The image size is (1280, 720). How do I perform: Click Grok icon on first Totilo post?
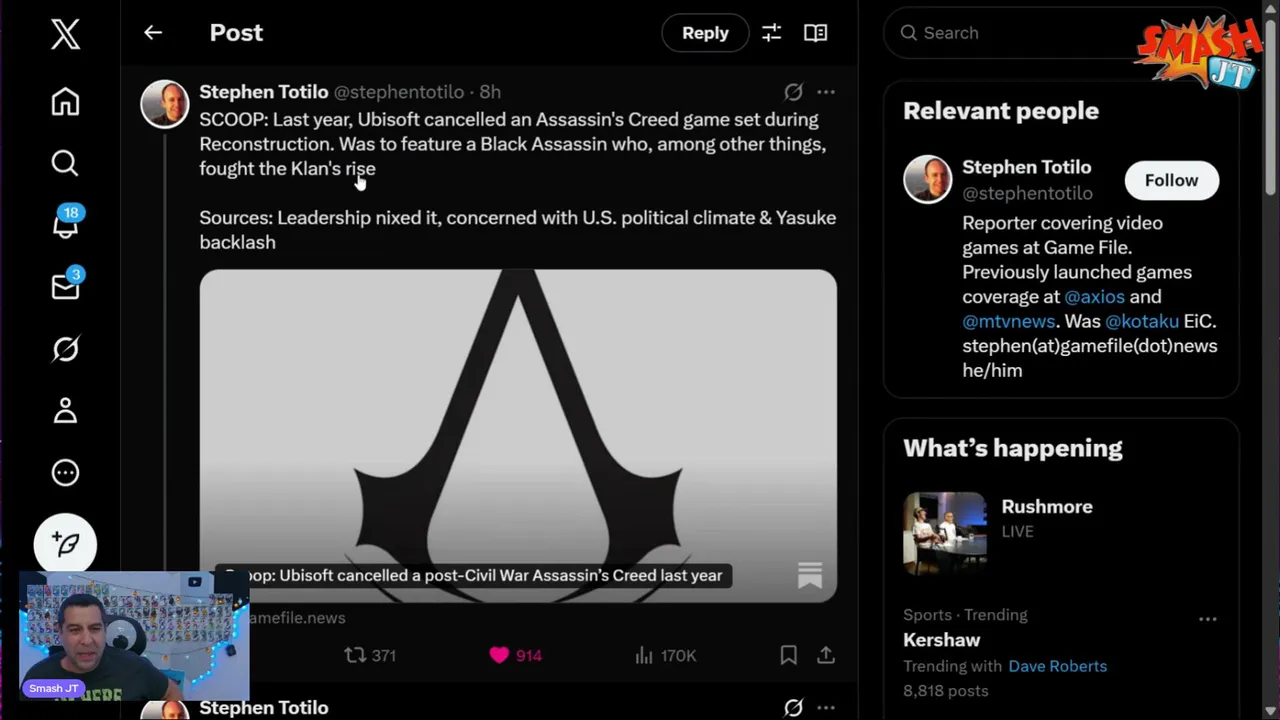(793, 92)
